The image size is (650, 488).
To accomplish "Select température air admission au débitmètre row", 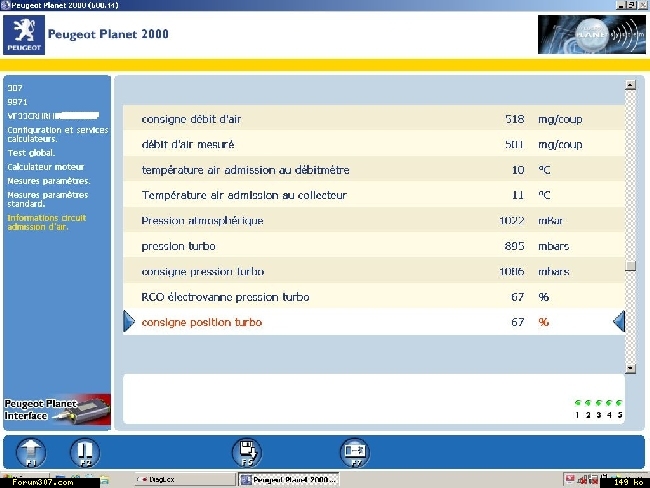I will coord(374,170).
